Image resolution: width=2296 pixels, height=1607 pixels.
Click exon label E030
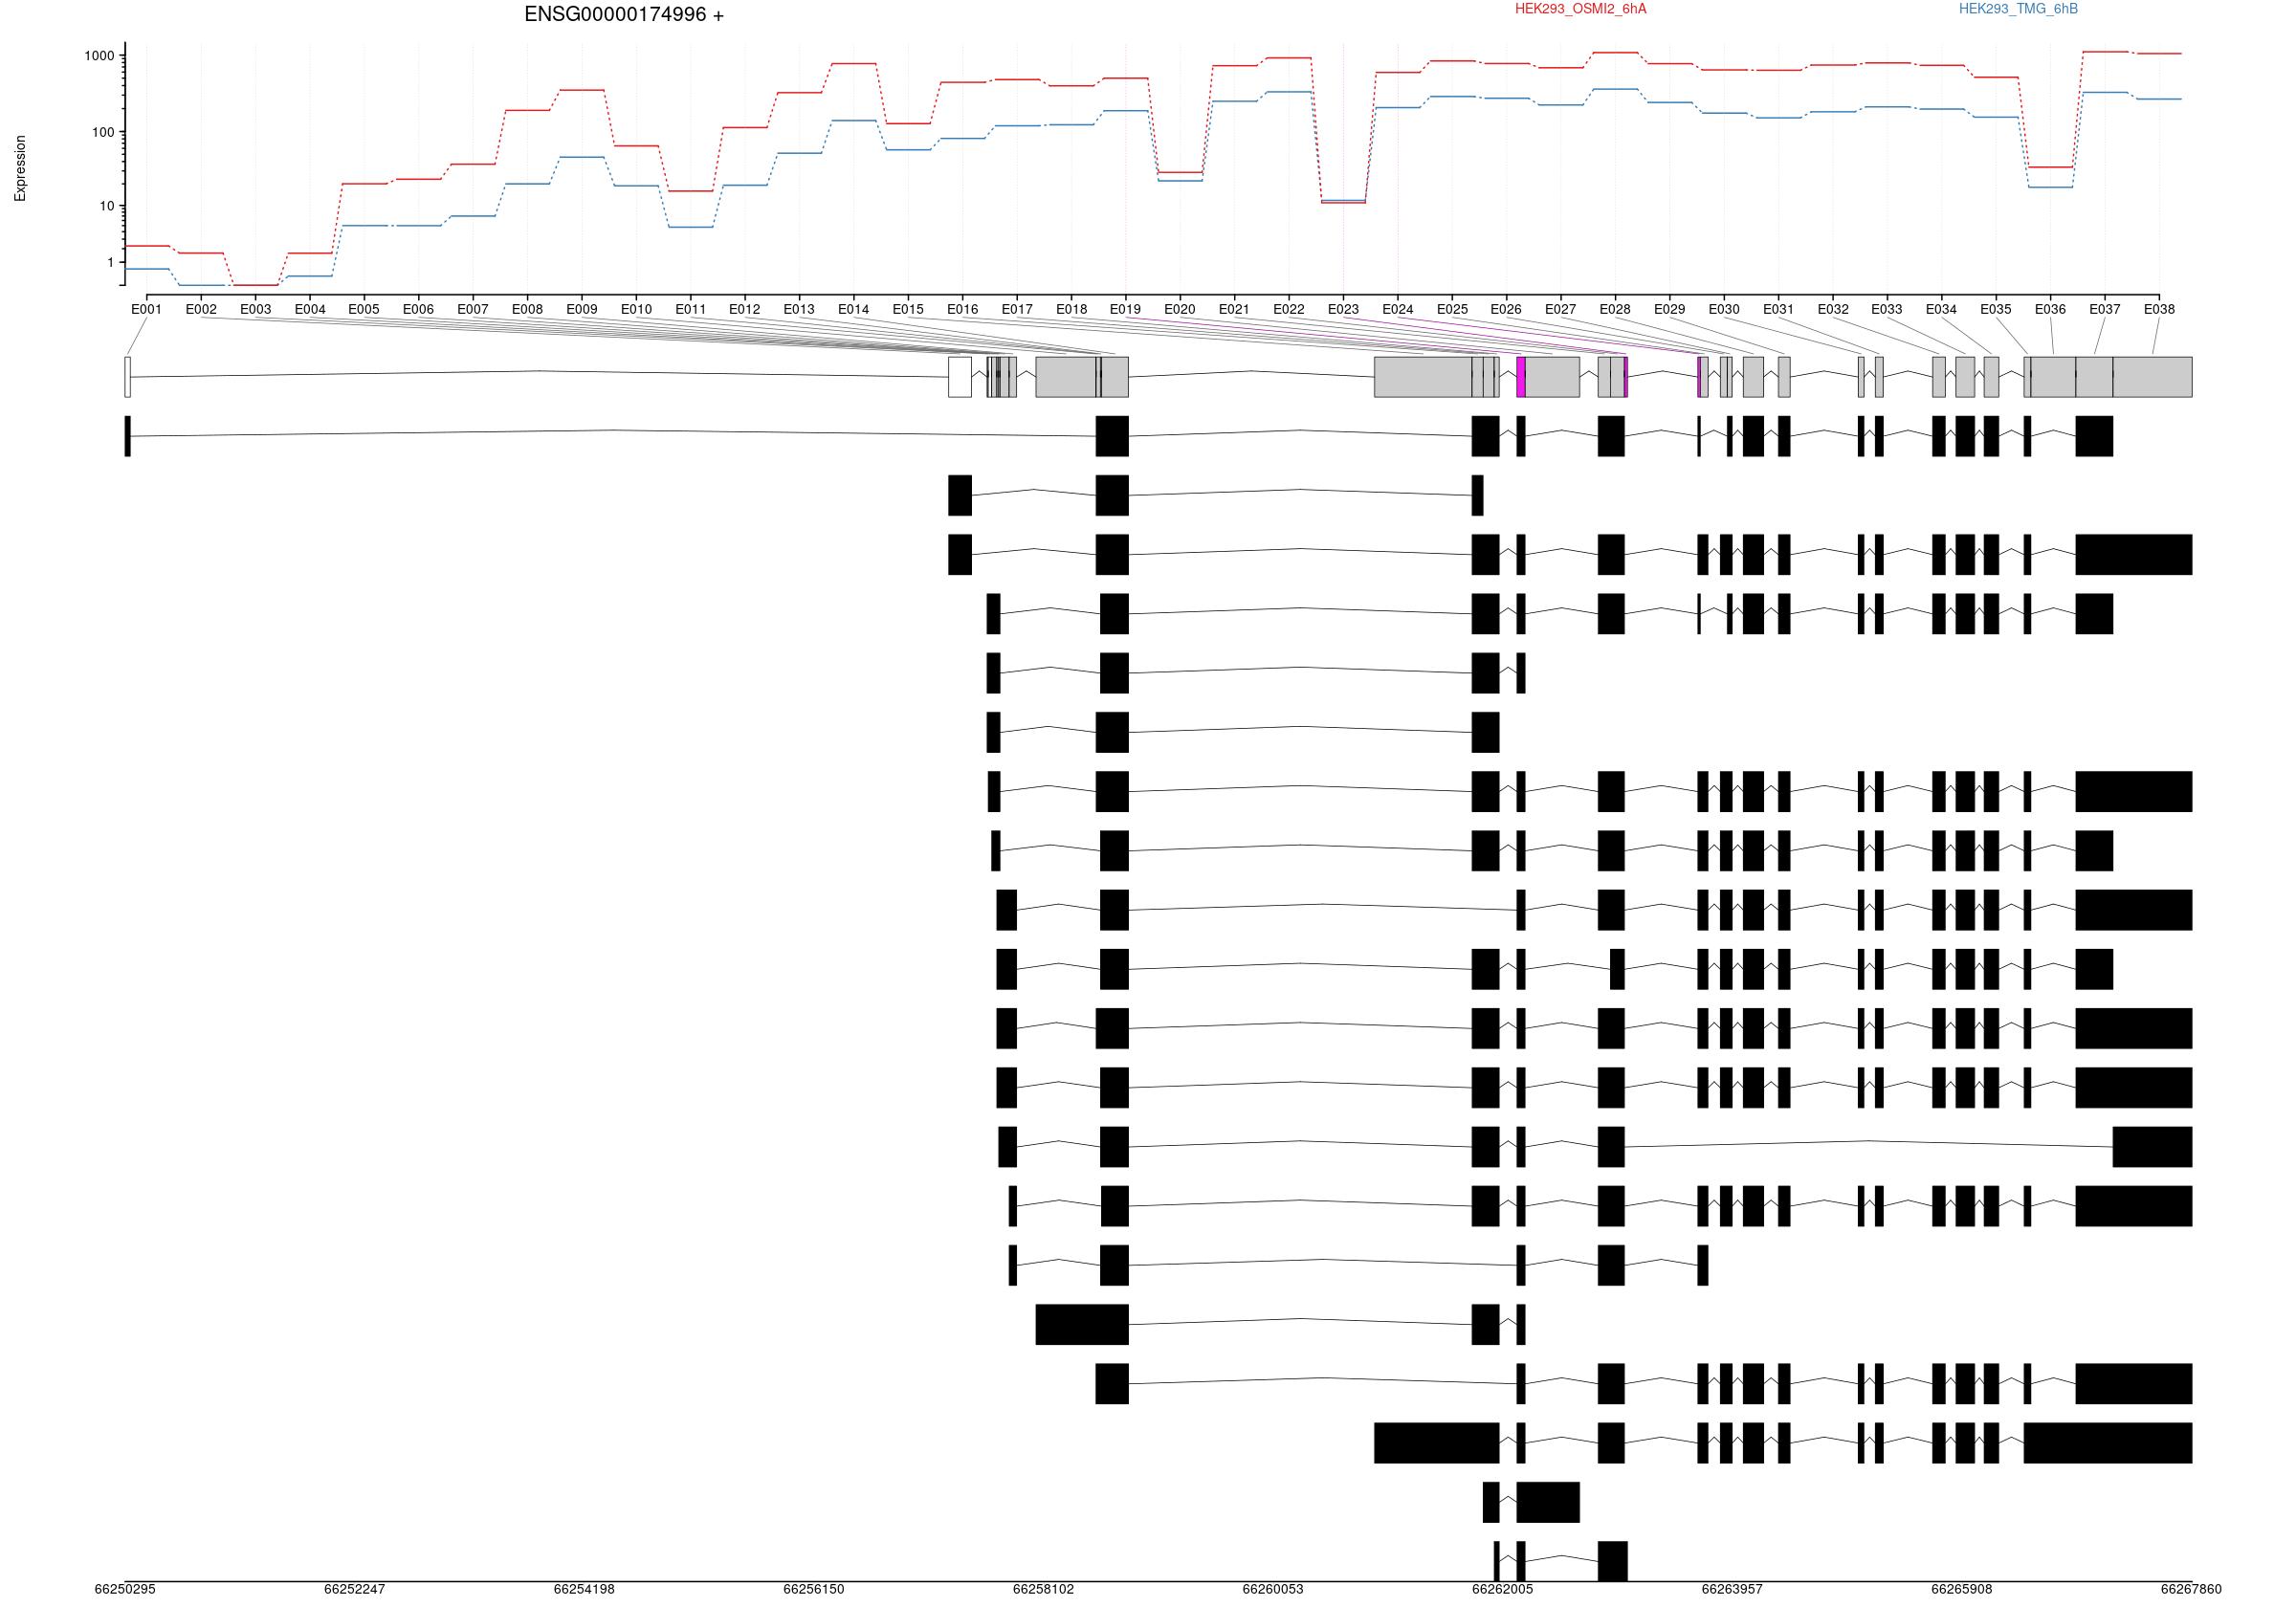[x=1724, y=309]
